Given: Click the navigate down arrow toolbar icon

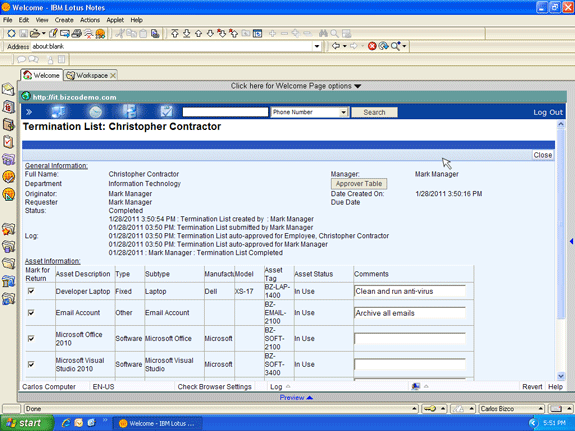Looking at the screenshot, I should coord(210,34).
